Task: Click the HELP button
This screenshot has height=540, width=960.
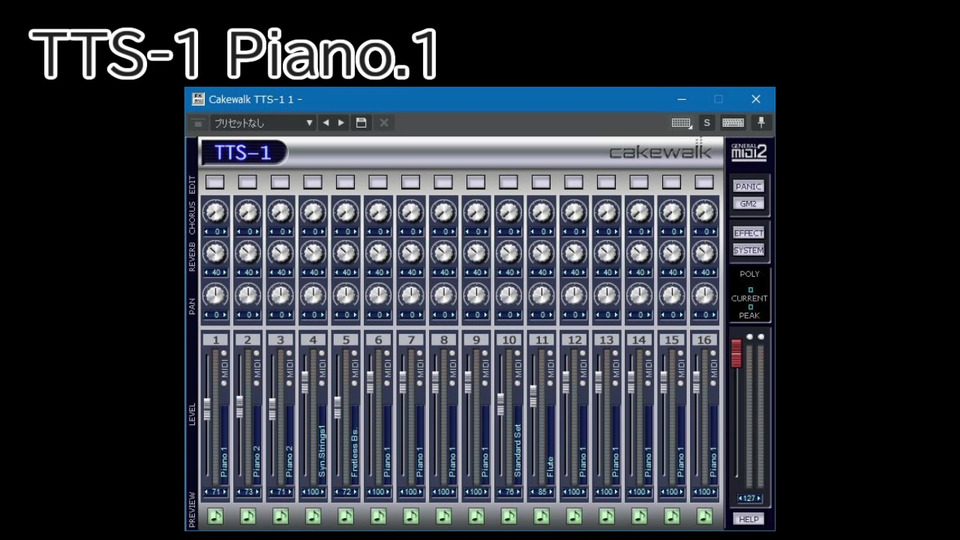Action: (748, 519)
